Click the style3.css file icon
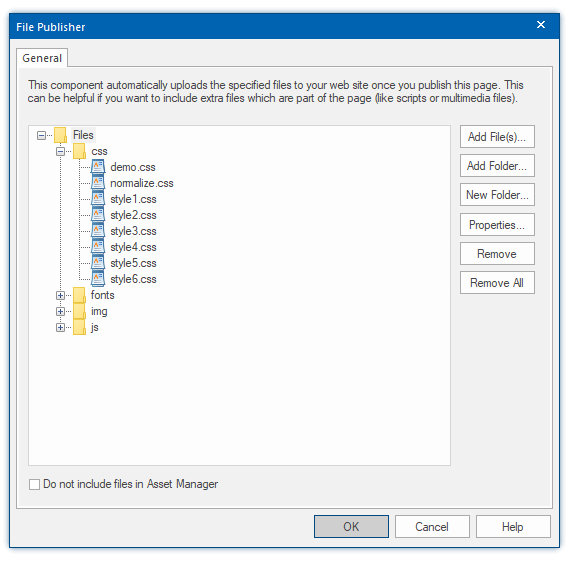Viewport: 572px width, 561px height. [98, 231]
